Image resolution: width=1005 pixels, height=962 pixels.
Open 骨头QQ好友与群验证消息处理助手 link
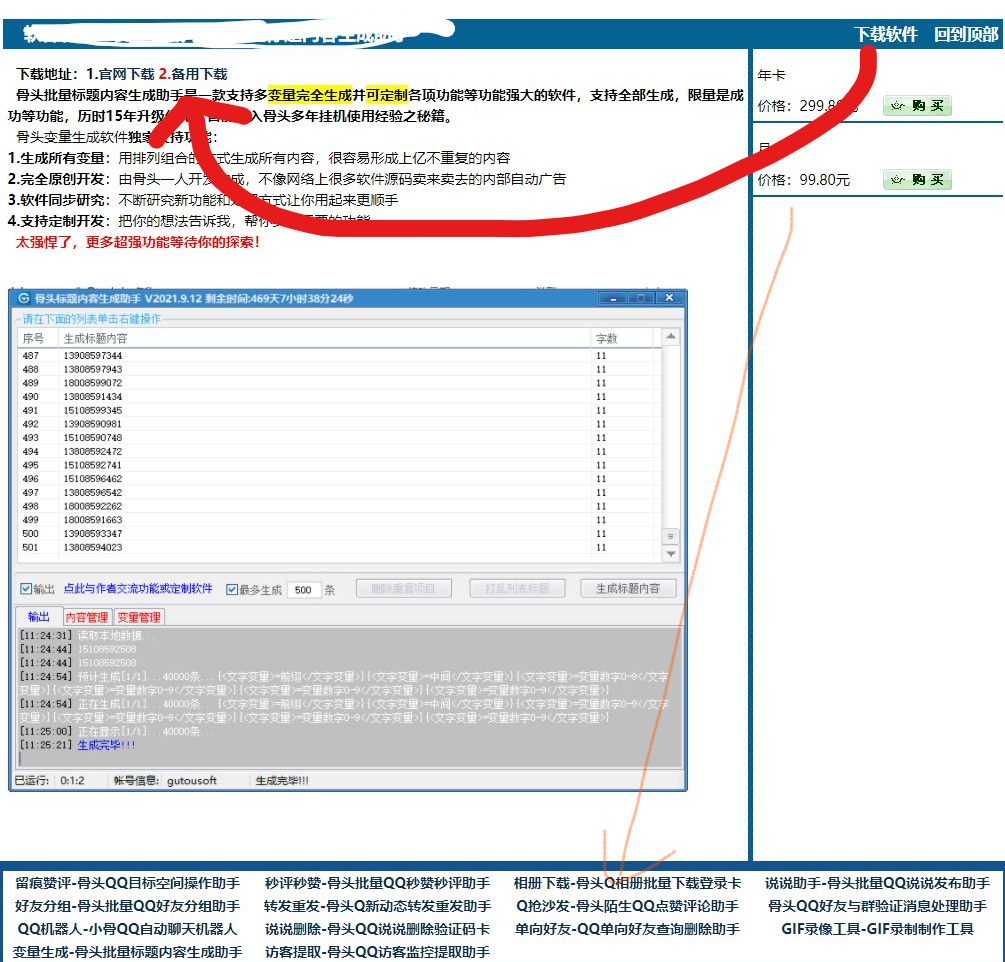pos(877,906)
